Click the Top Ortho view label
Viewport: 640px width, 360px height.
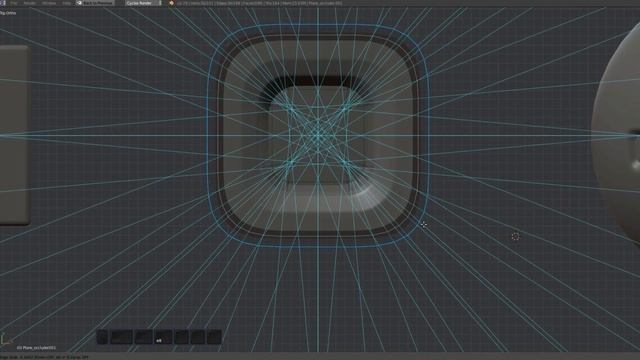[x=8, y=13]
